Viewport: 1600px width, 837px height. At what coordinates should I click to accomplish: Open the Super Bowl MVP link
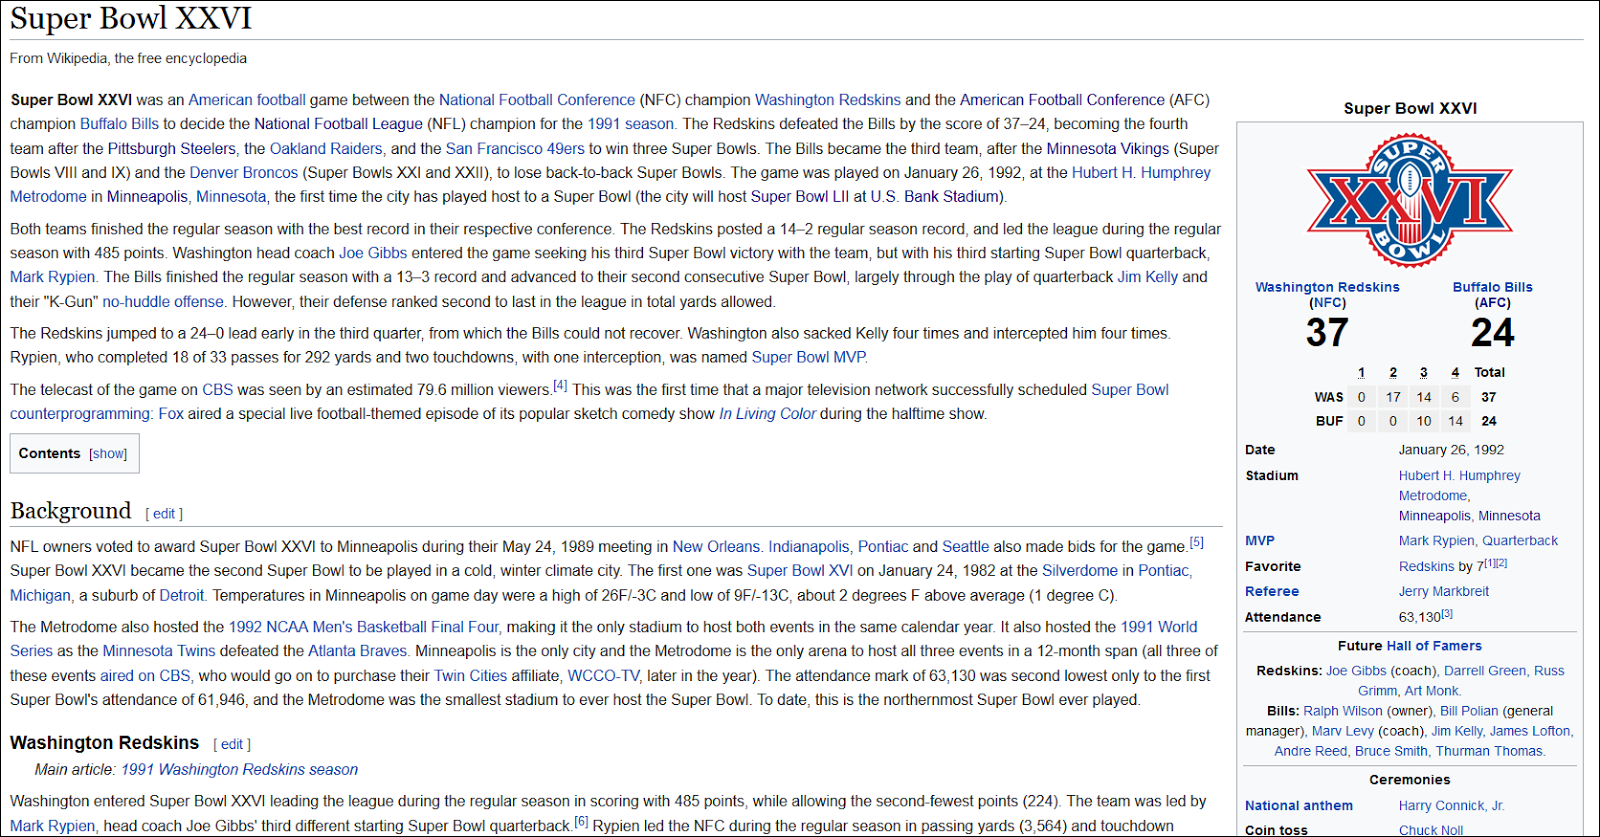[809, 357]
